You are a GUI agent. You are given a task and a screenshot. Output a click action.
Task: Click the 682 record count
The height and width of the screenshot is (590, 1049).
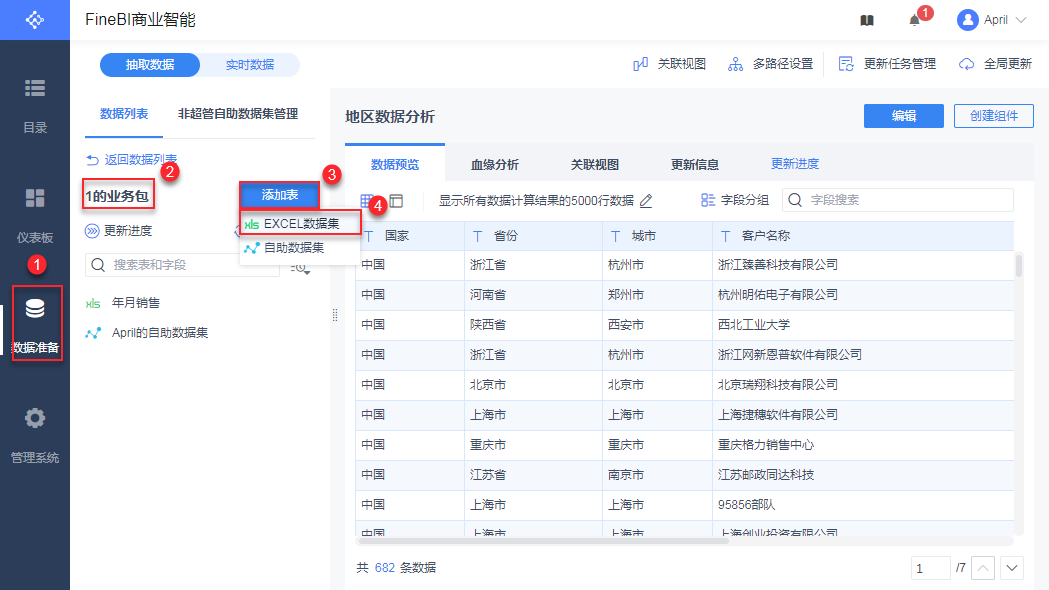pyautogui.click(x=385, y=568)
